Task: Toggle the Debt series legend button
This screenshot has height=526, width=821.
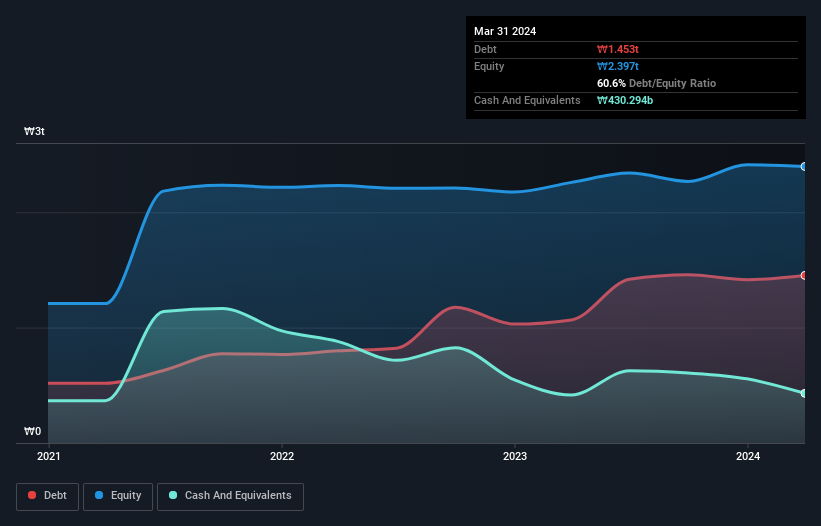Action: [48, 496]
